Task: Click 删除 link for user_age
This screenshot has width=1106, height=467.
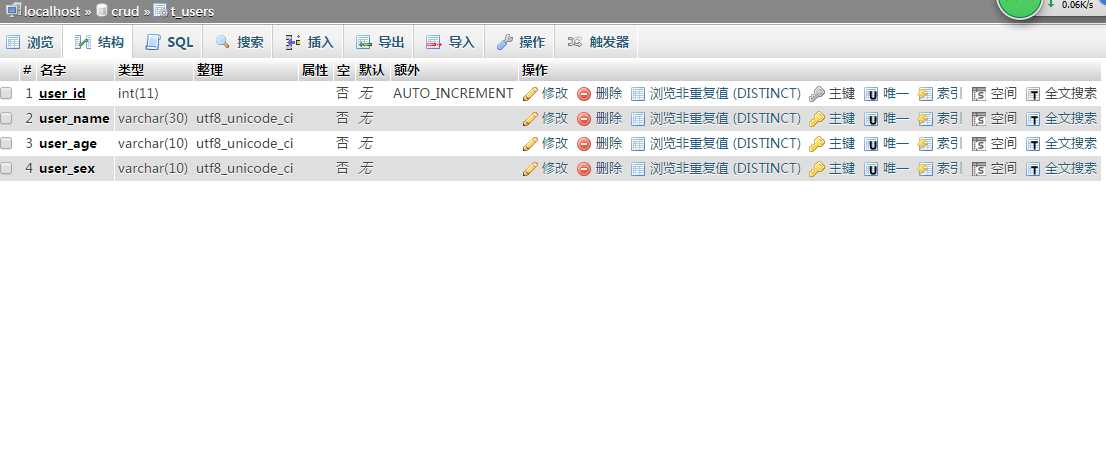Action: tap(609, 144)
